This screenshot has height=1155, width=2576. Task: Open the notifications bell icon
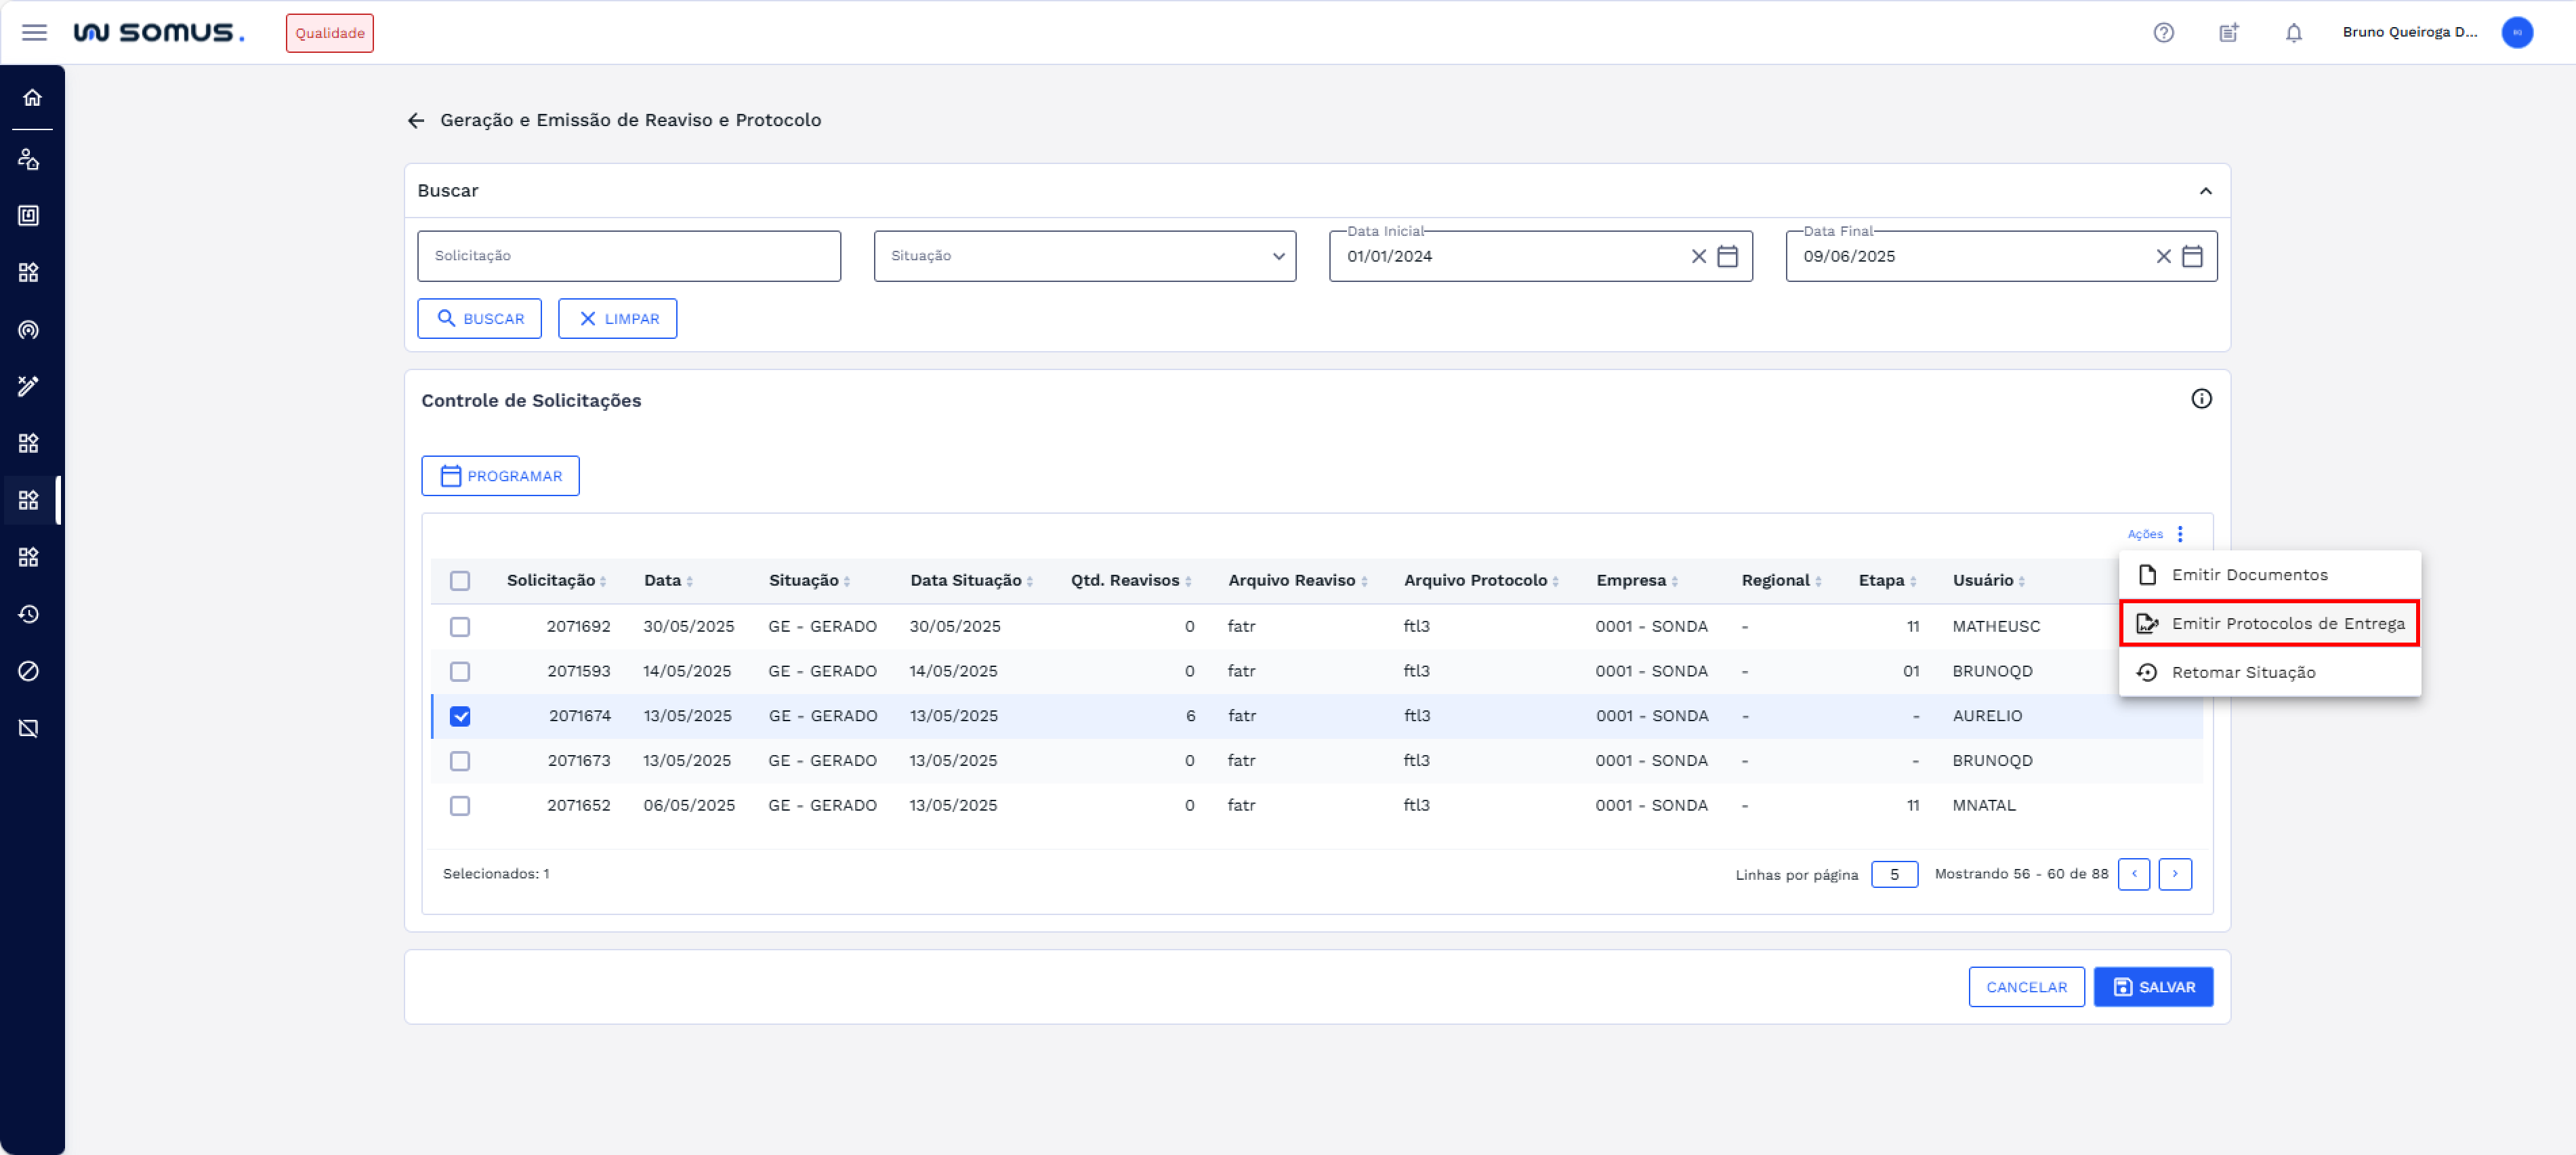tap(2293, 32)
